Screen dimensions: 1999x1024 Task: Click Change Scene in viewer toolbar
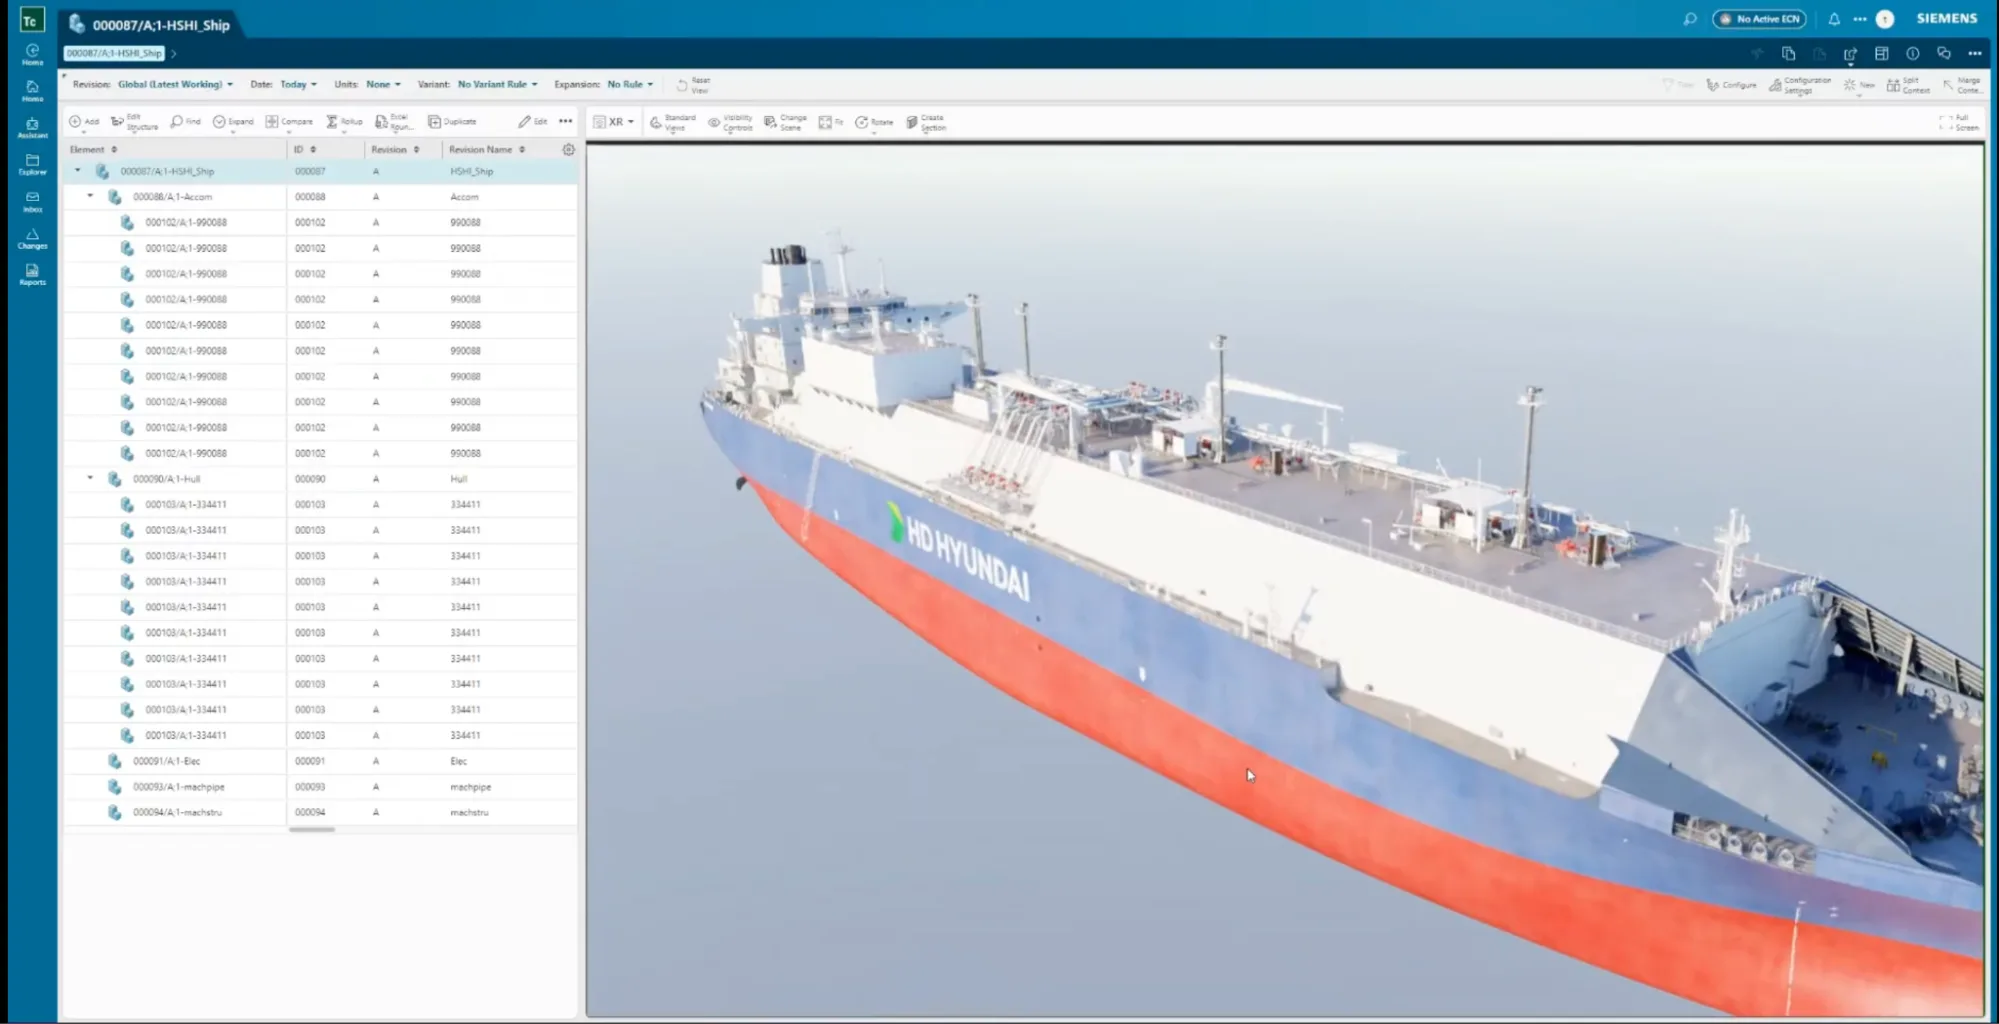click(x=785, y=122)
